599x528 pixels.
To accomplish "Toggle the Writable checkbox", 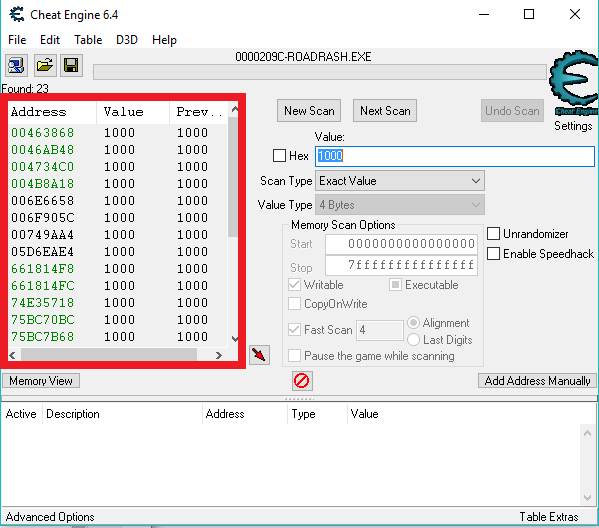I will point(295,285).
